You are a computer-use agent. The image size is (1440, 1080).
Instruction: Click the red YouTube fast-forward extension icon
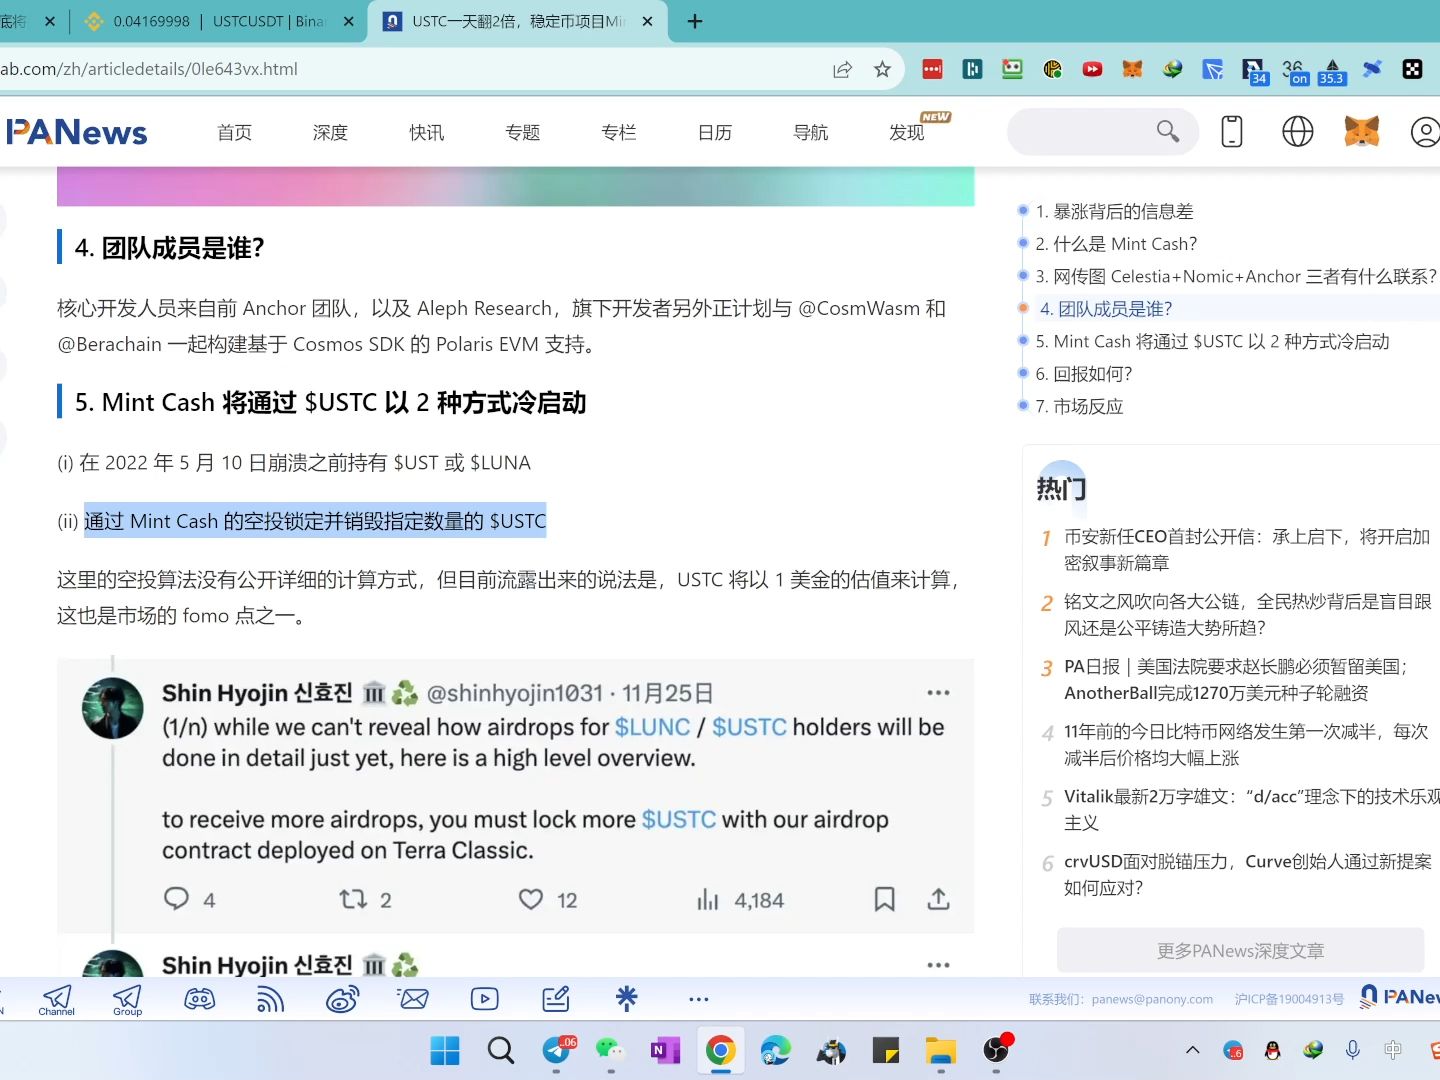[x=1092, y=69]
